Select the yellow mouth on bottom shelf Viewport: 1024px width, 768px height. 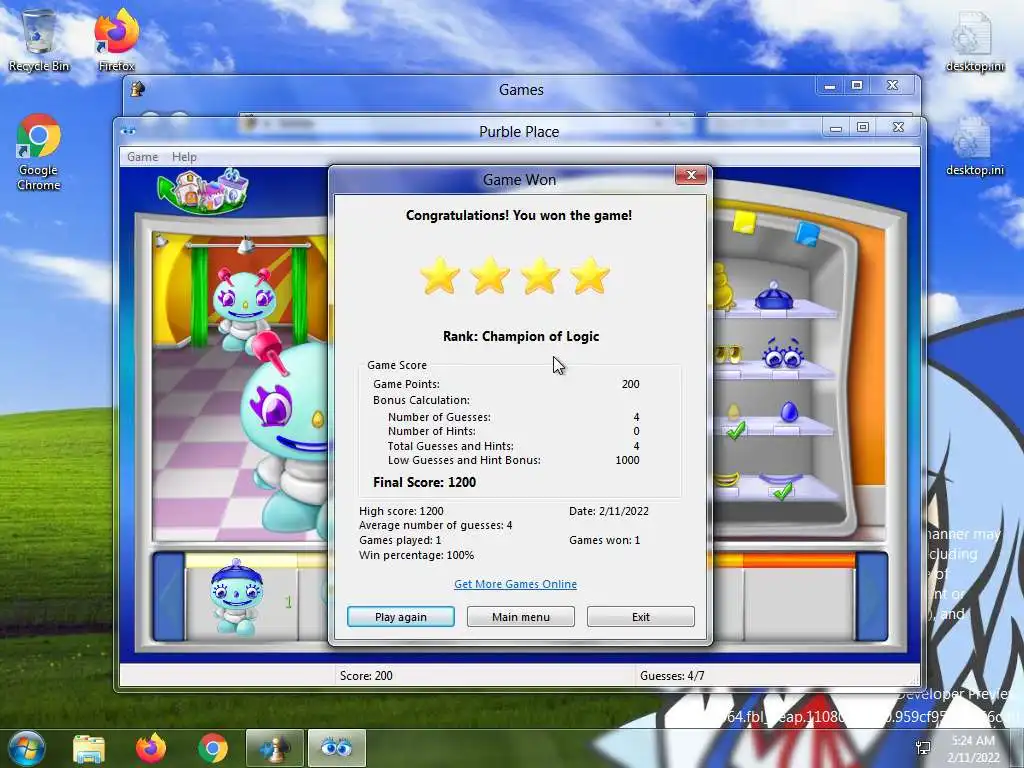coord(726,480)
